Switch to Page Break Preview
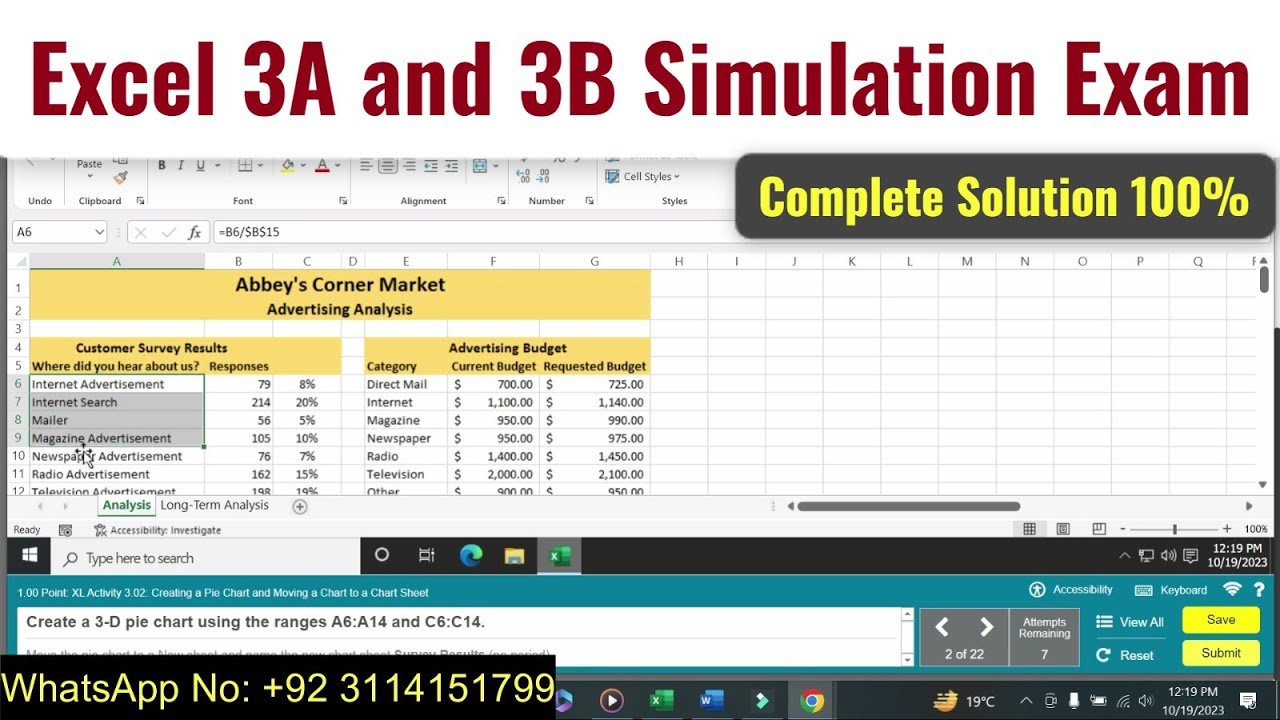Image resolution: width=1280 pixels, height=720 pixels. click(x=1098, y=529)
